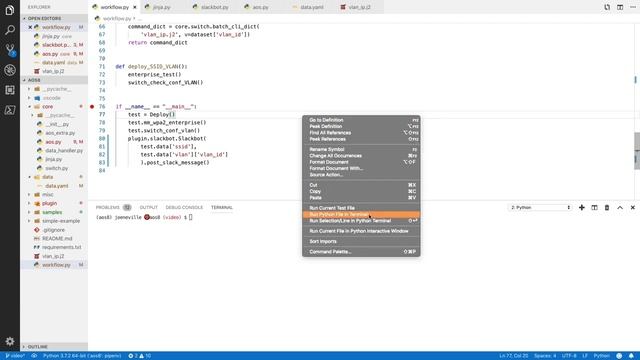Open the Search view in activity bar
The height and width of the screenshot is (360, 640).
click(x=10, y=30)
